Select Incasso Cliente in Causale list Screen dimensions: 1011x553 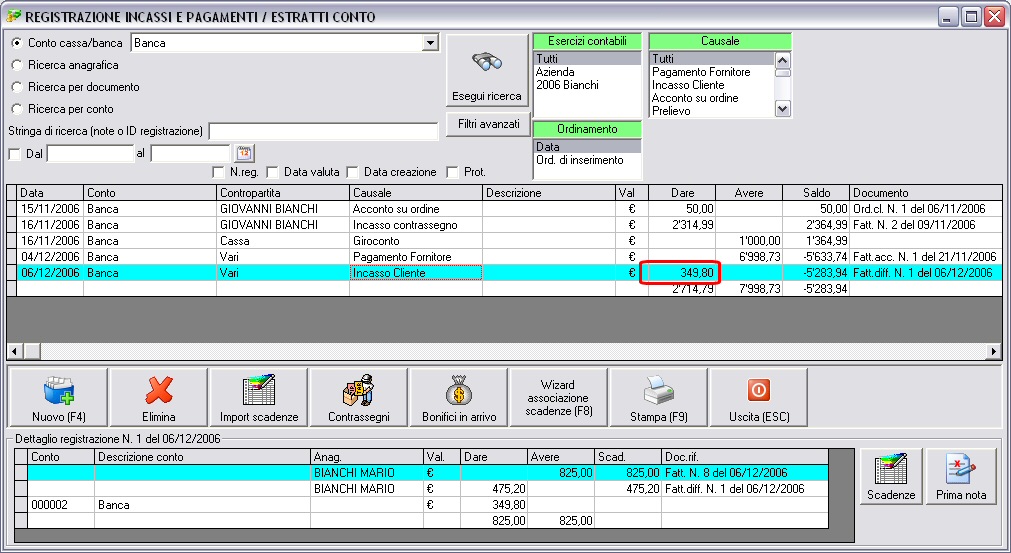tap(712, 85)
